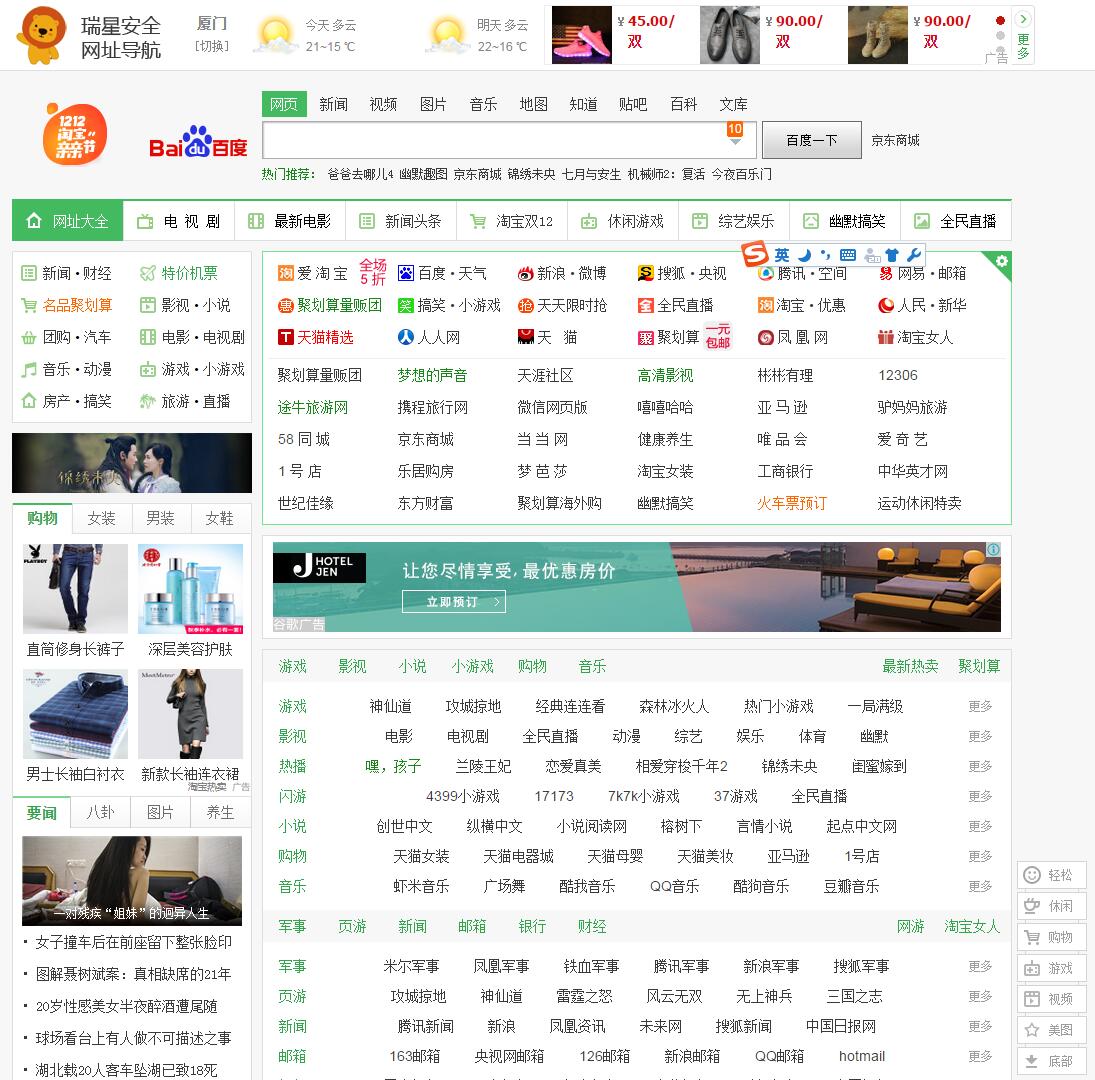Open 轻松 smiley sidebar icon
The width and height of the screenshot is (1095, 1080).
1052,875
